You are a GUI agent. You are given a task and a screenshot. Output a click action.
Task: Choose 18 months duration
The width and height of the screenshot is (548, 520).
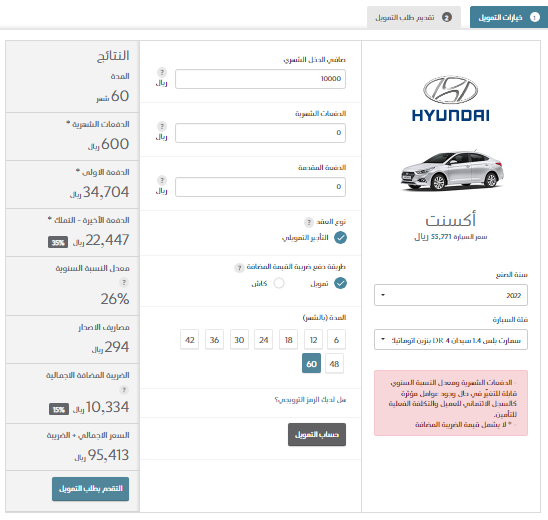[x=288, y=340]
